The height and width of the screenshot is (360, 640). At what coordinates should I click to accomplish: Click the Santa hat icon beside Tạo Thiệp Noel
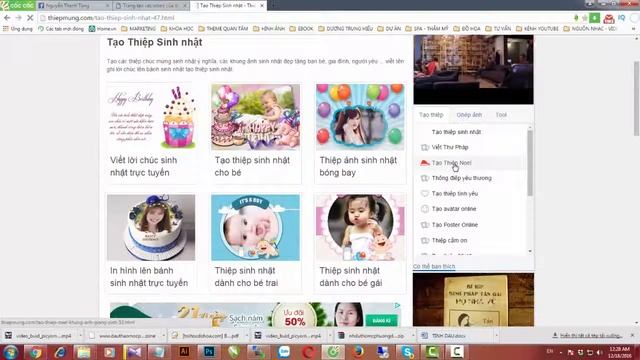[x=424, y=162]
